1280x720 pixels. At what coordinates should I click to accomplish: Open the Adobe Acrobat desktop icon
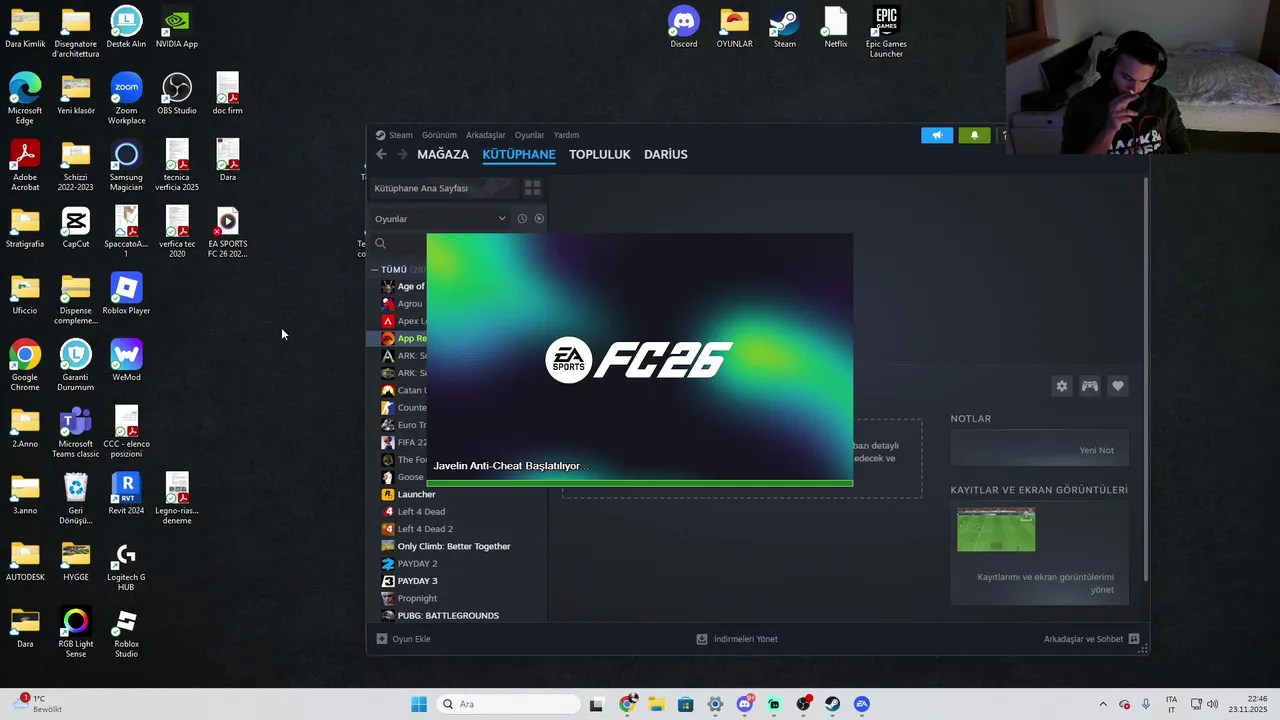(x=25, y=166)
